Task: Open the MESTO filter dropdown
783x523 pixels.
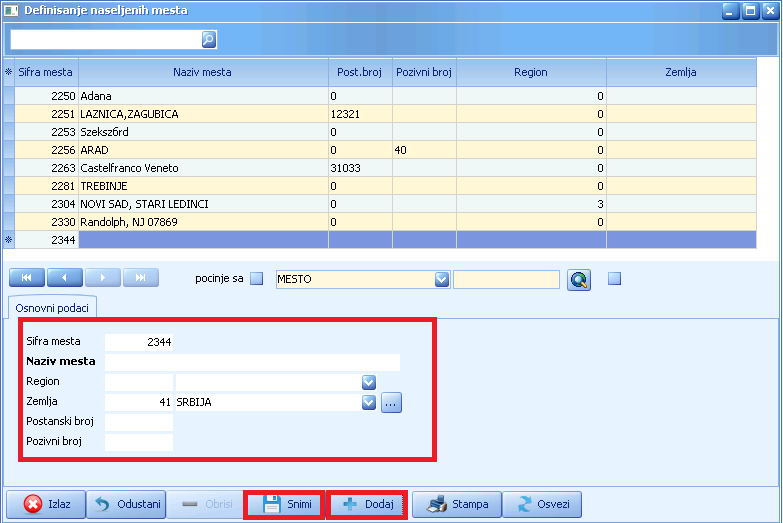Action: 442,279
